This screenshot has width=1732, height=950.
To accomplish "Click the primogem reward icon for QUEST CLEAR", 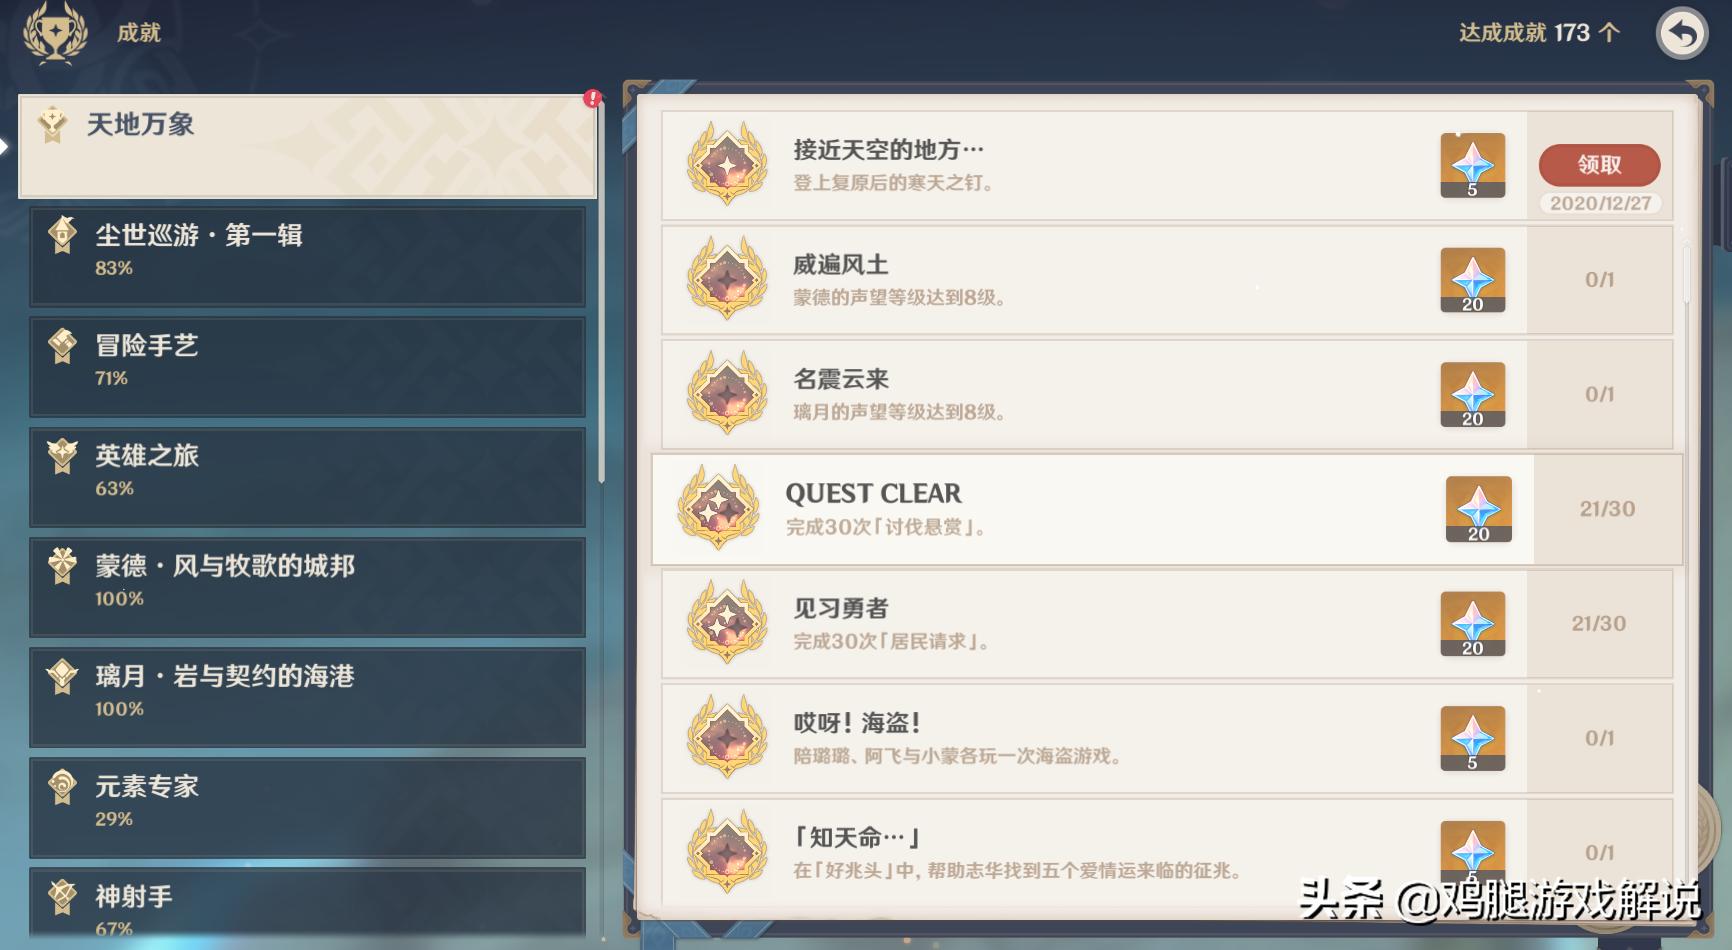I will (x=1478, y=509).
